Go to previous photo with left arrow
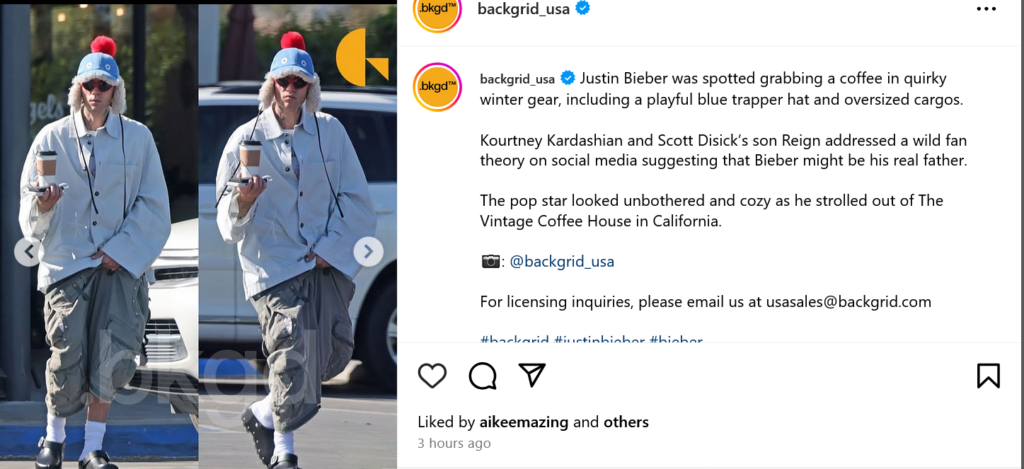Screen dimensions: 1024x469 click(27, 251)
